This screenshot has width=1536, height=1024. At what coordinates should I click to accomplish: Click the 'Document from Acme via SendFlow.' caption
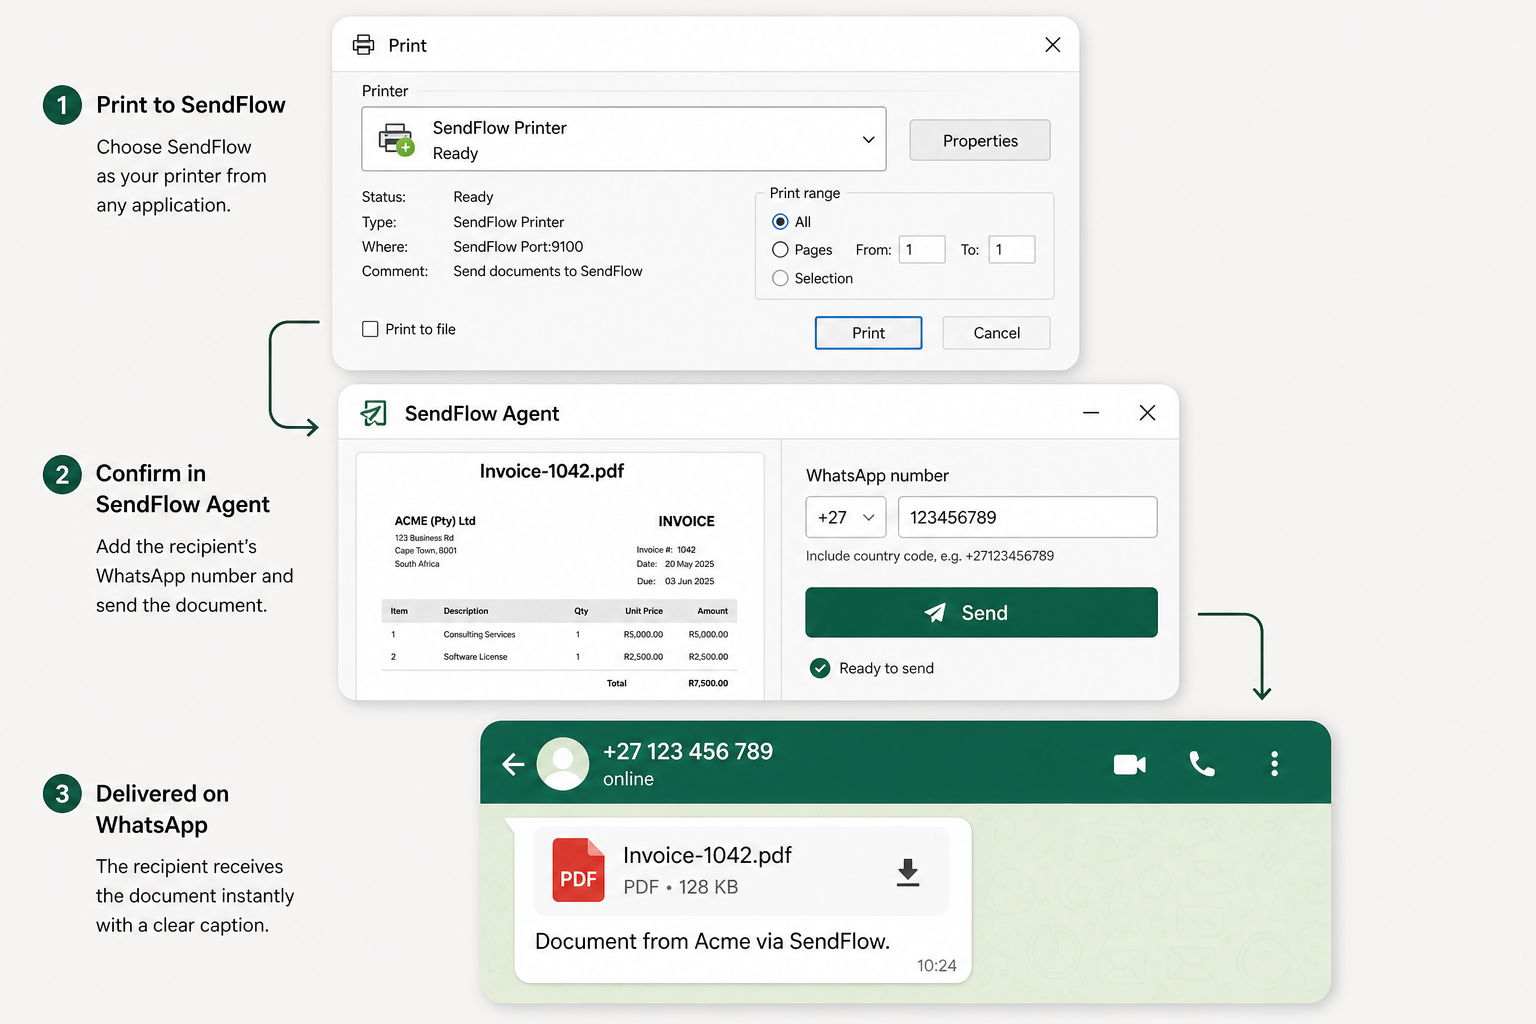712,941
